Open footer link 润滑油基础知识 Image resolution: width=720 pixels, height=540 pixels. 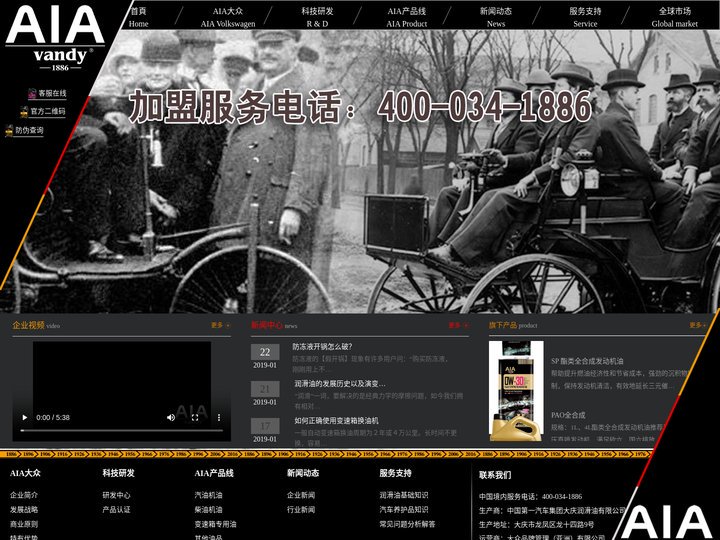(x=404, y=495)
